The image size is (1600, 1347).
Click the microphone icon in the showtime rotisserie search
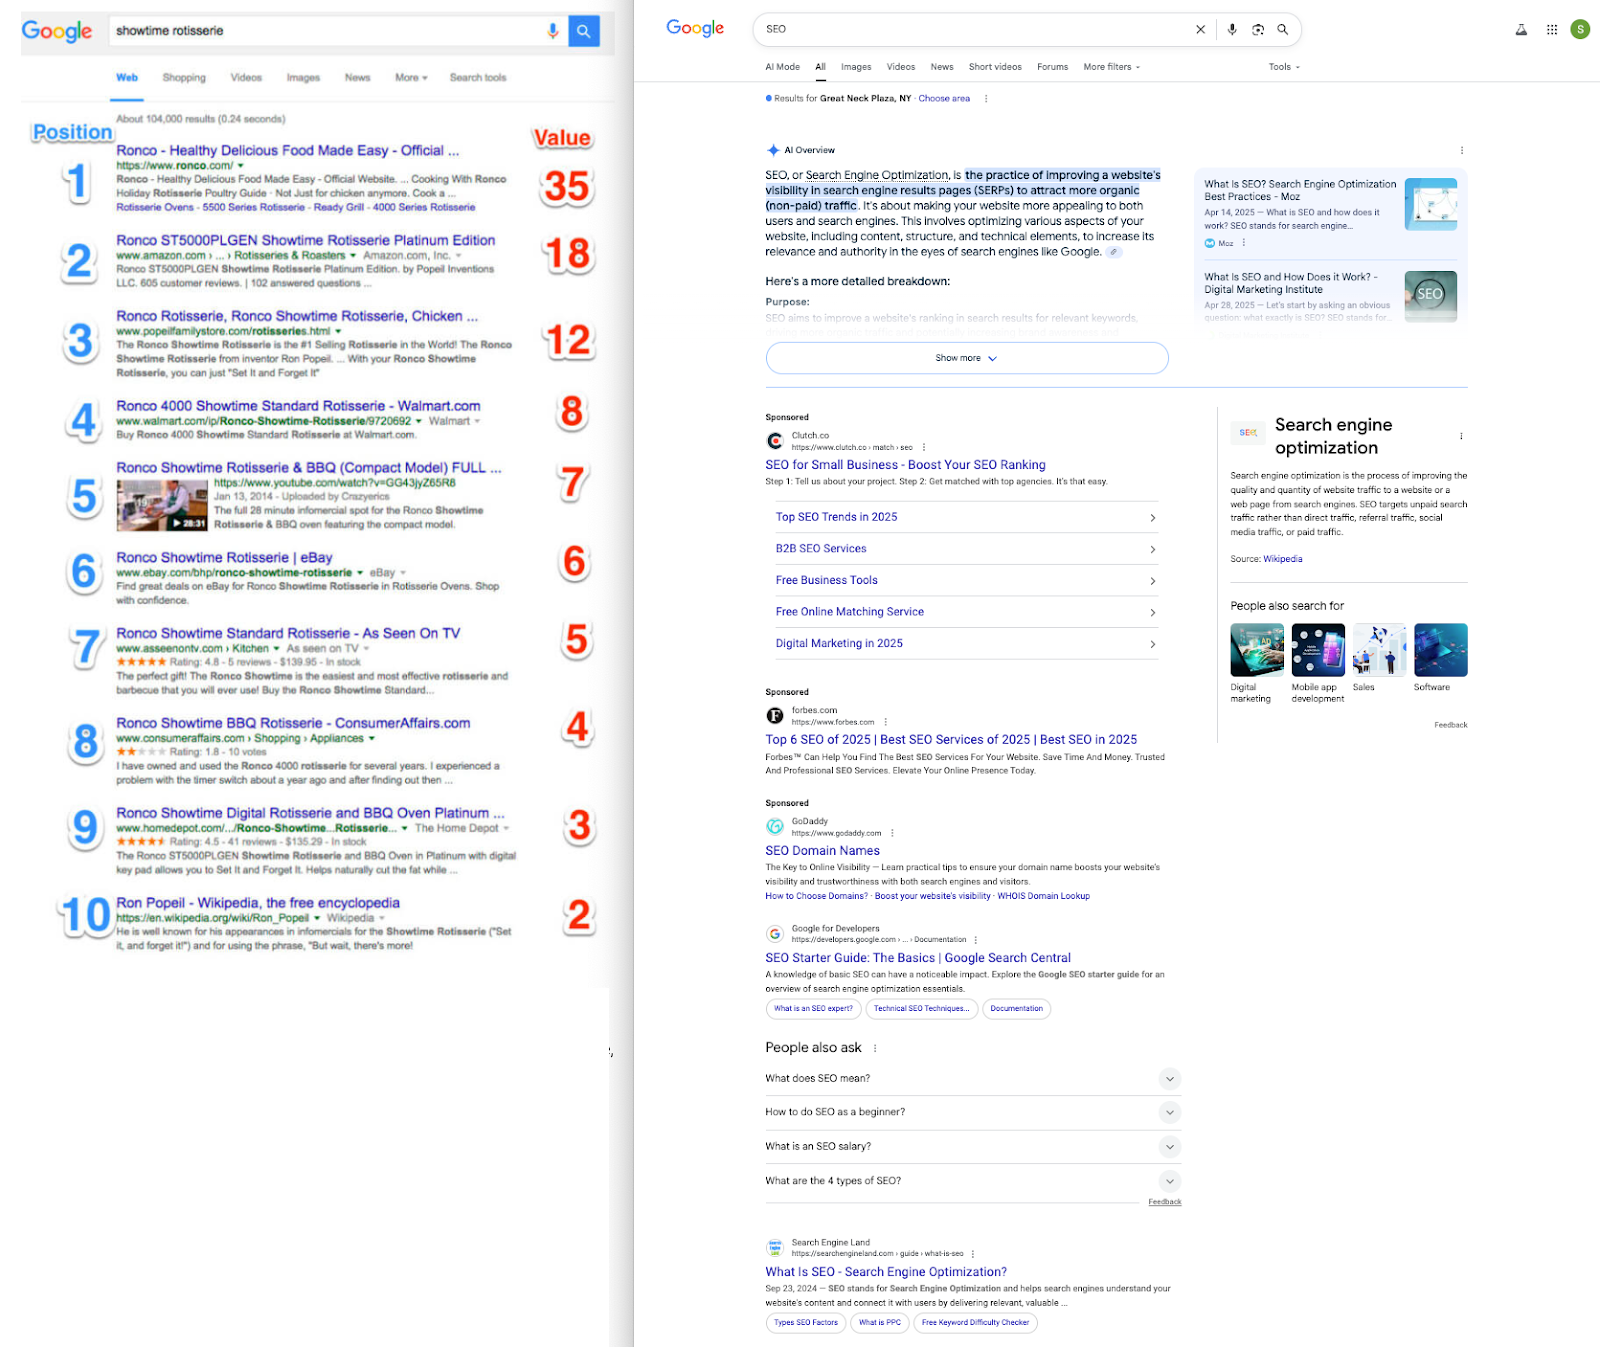tap(552, 31)
